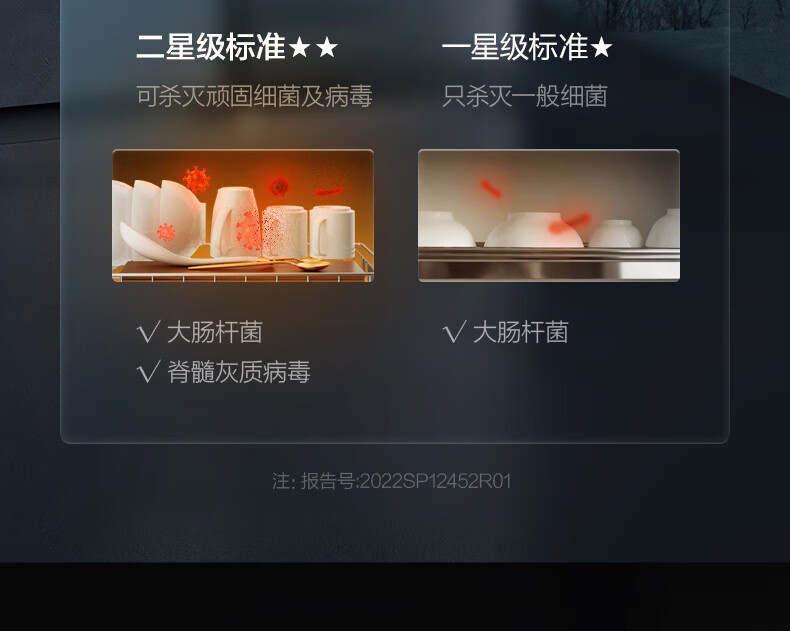The image size is (790, 631).
Task: Open the one-star bowls image
Action: tap(549, 216)
